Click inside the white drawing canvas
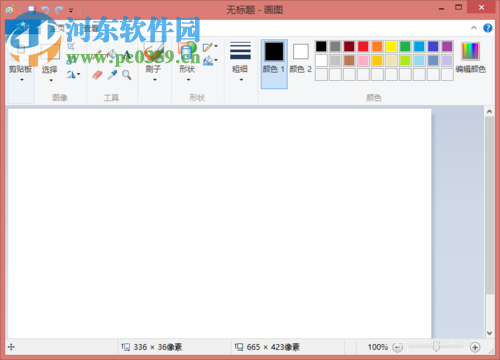 (x=219, y=223)
